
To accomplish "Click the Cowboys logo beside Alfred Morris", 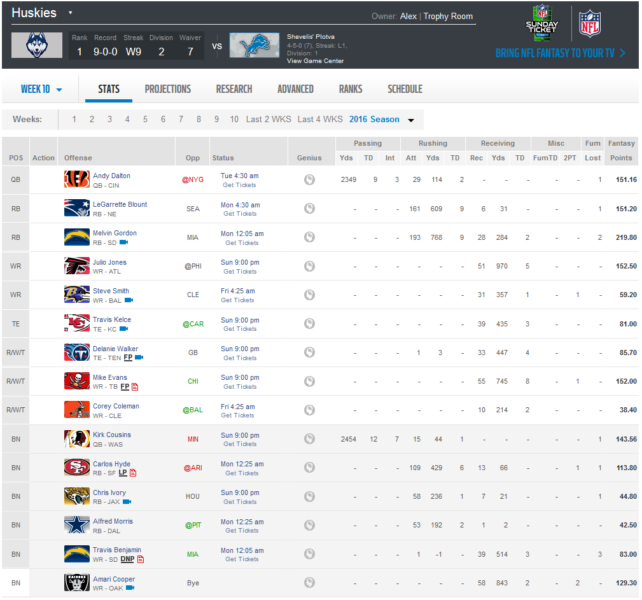I will coord(77,525).
